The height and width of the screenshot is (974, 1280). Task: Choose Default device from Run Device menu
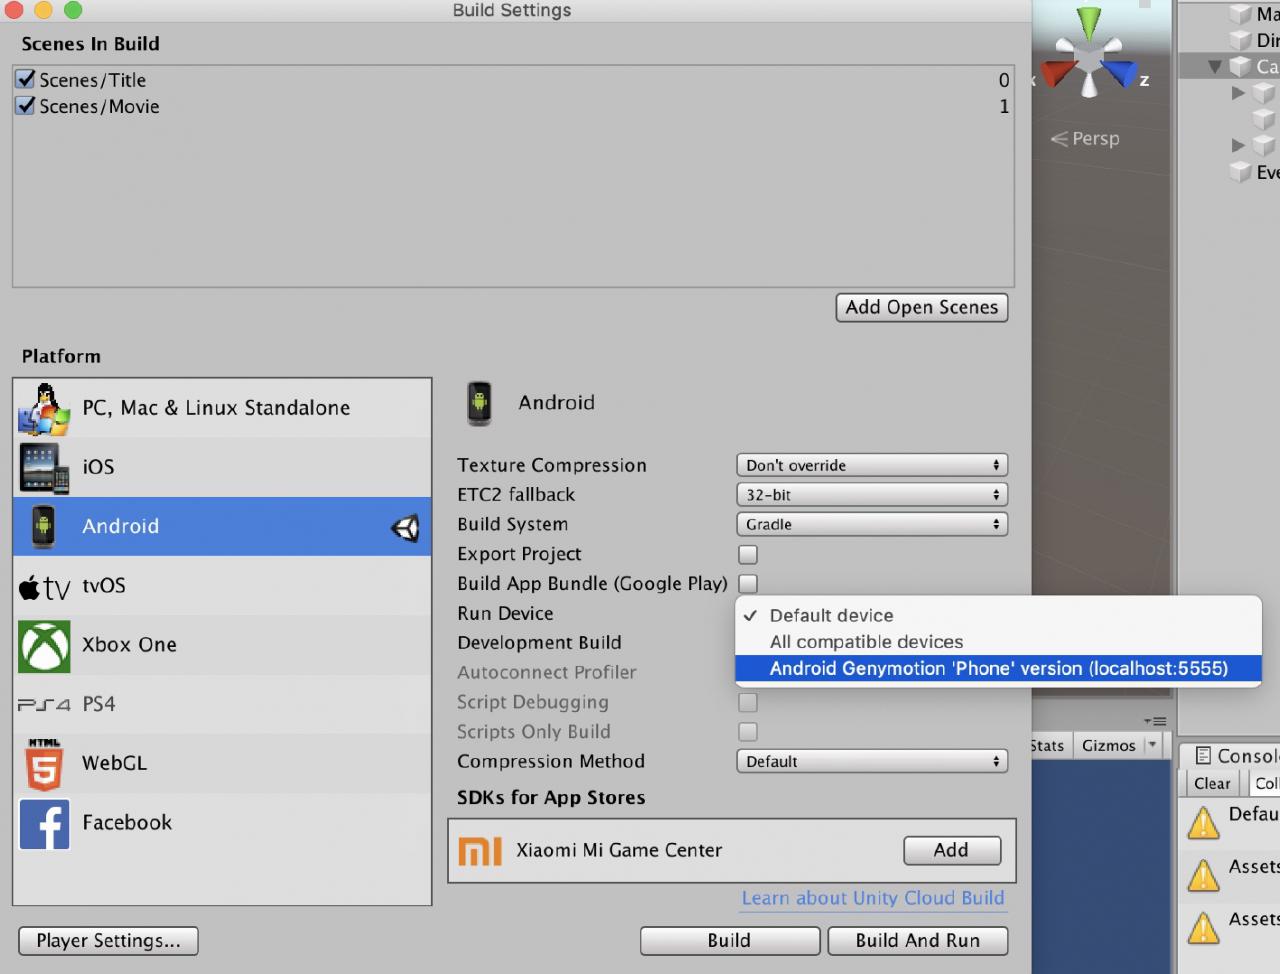[x=998, y=615]
